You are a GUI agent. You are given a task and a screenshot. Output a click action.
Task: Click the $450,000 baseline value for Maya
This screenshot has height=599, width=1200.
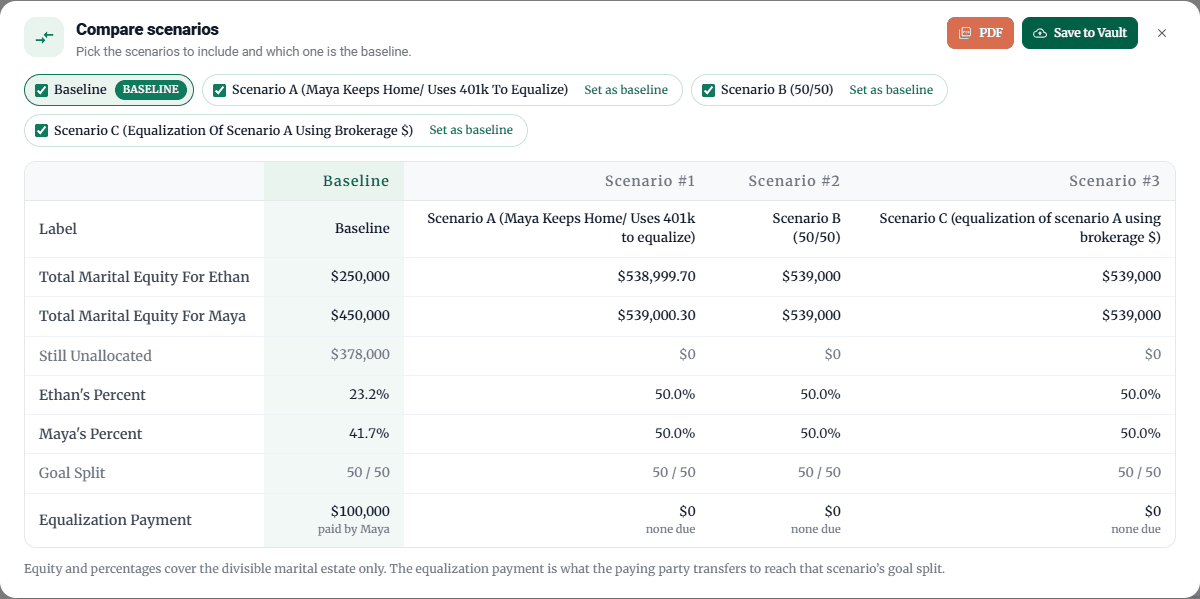coord(360,316)
